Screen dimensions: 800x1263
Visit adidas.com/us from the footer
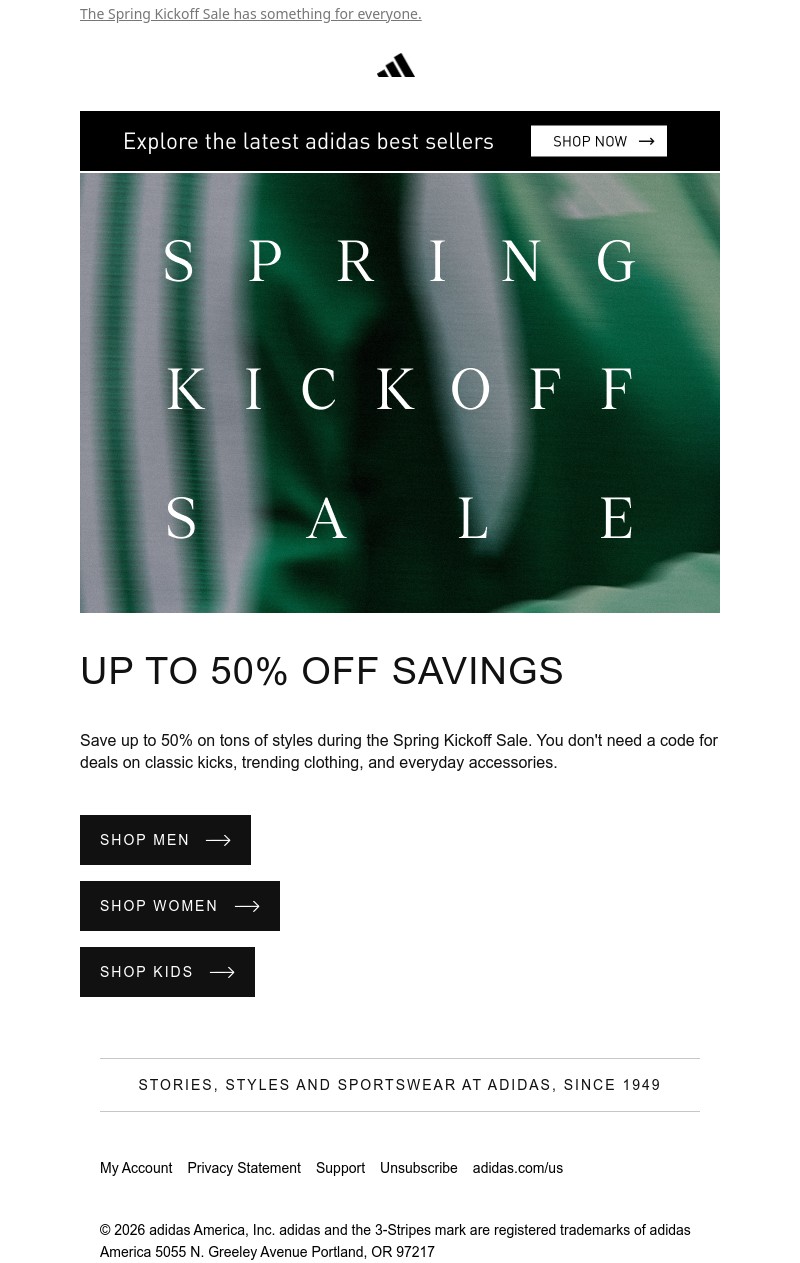pyautogui.click(x=517, y=1168)
